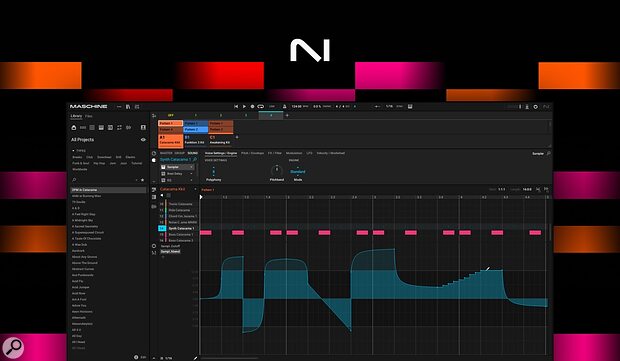Open the FX / Filter page
The image size is (620, 361).
point(275,153)
